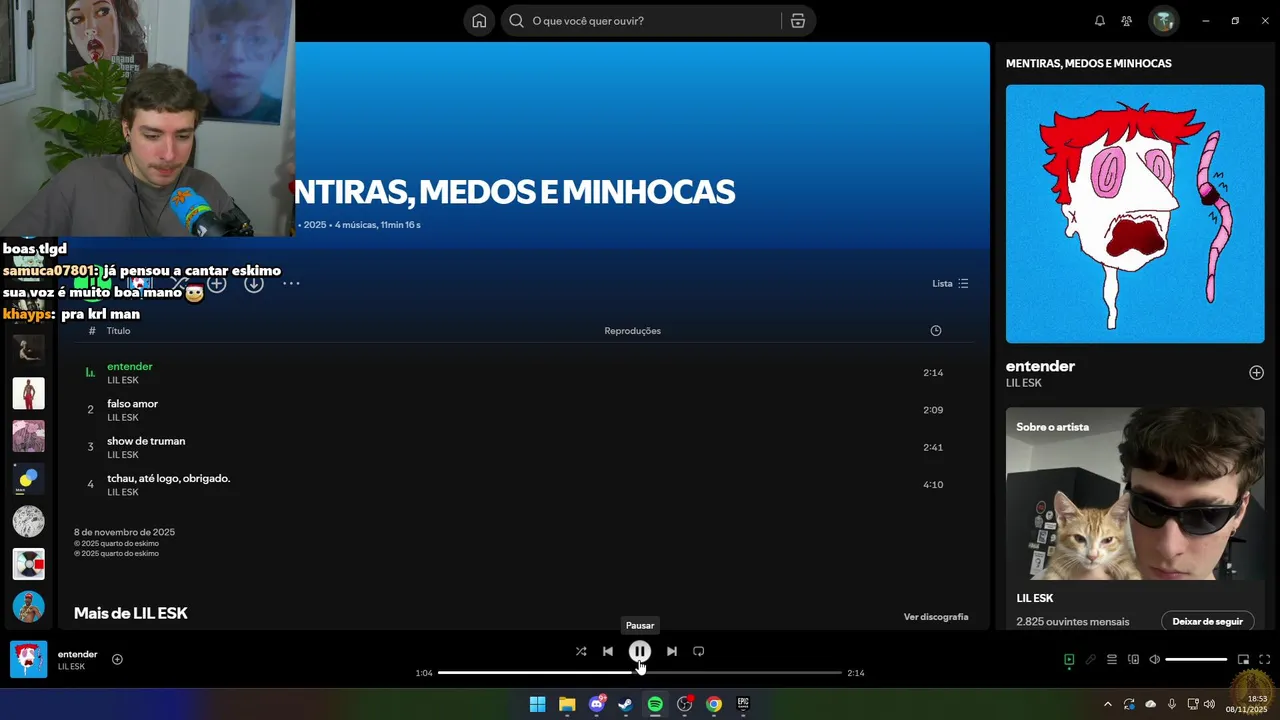1280x720 pixels.
Task: Go to the previous track
Action: (x=608, y=651)
